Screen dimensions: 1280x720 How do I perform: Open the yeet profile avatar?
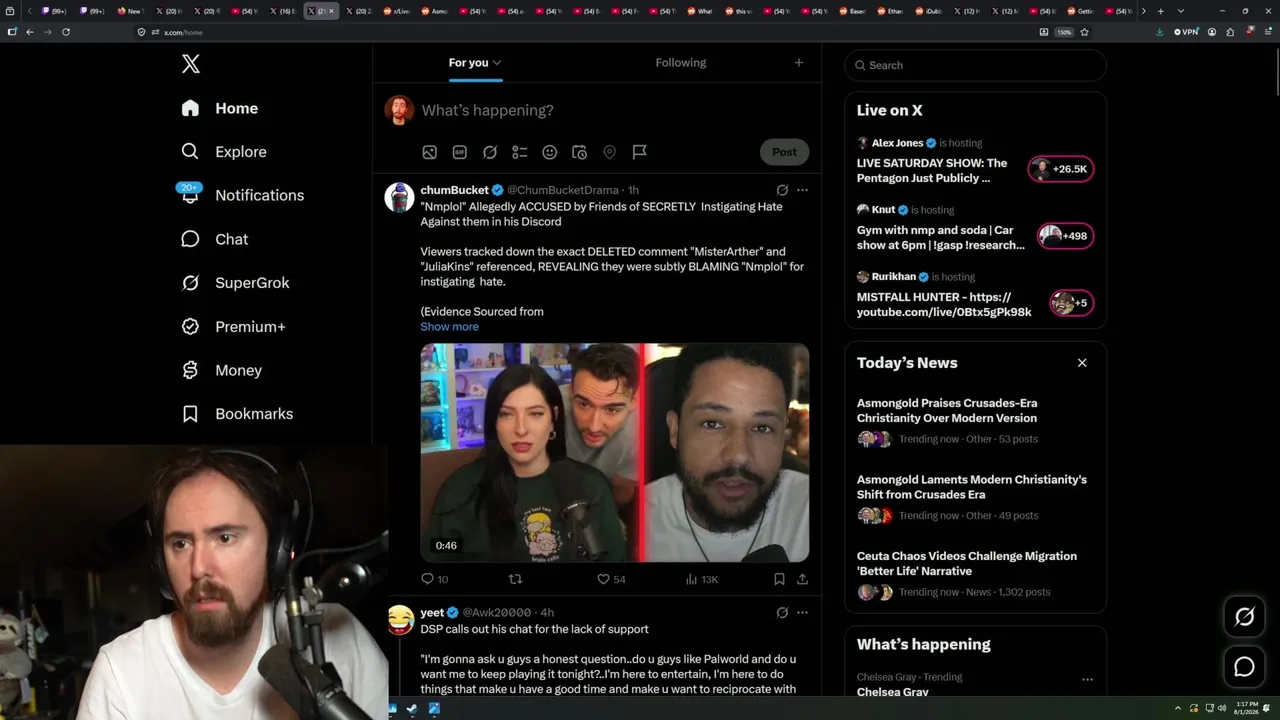tap(400, 620)
